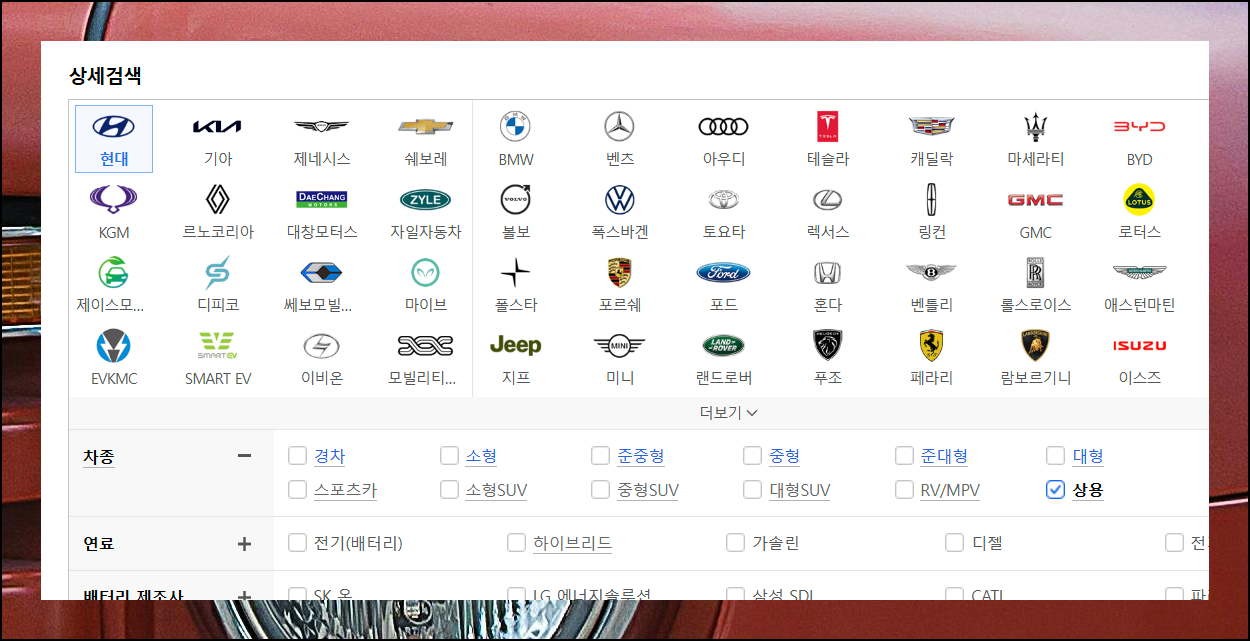Image resolution: width=1250 pixels, height=641 pixels.
Task: Select the GMC red logo
Action: click(x=1035, y=200)
